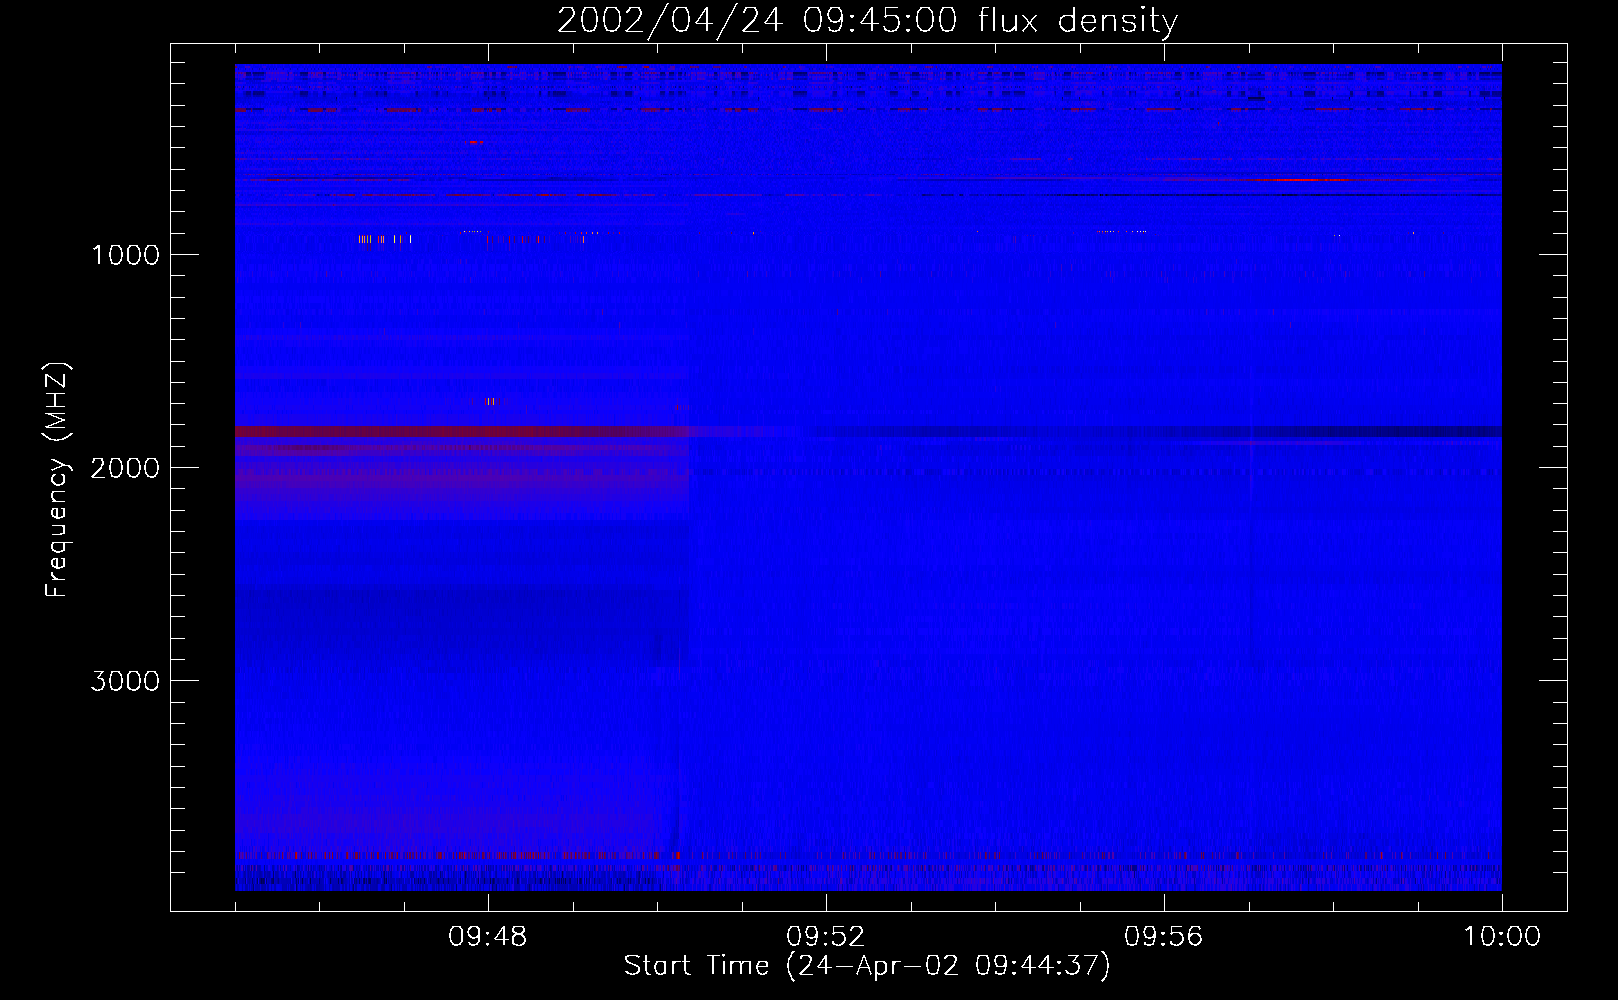Click the 'Start Time (24-Apr-02 09:44:37)' label
Viewport: 1618px width, 1000px height.
pos(867,966)
